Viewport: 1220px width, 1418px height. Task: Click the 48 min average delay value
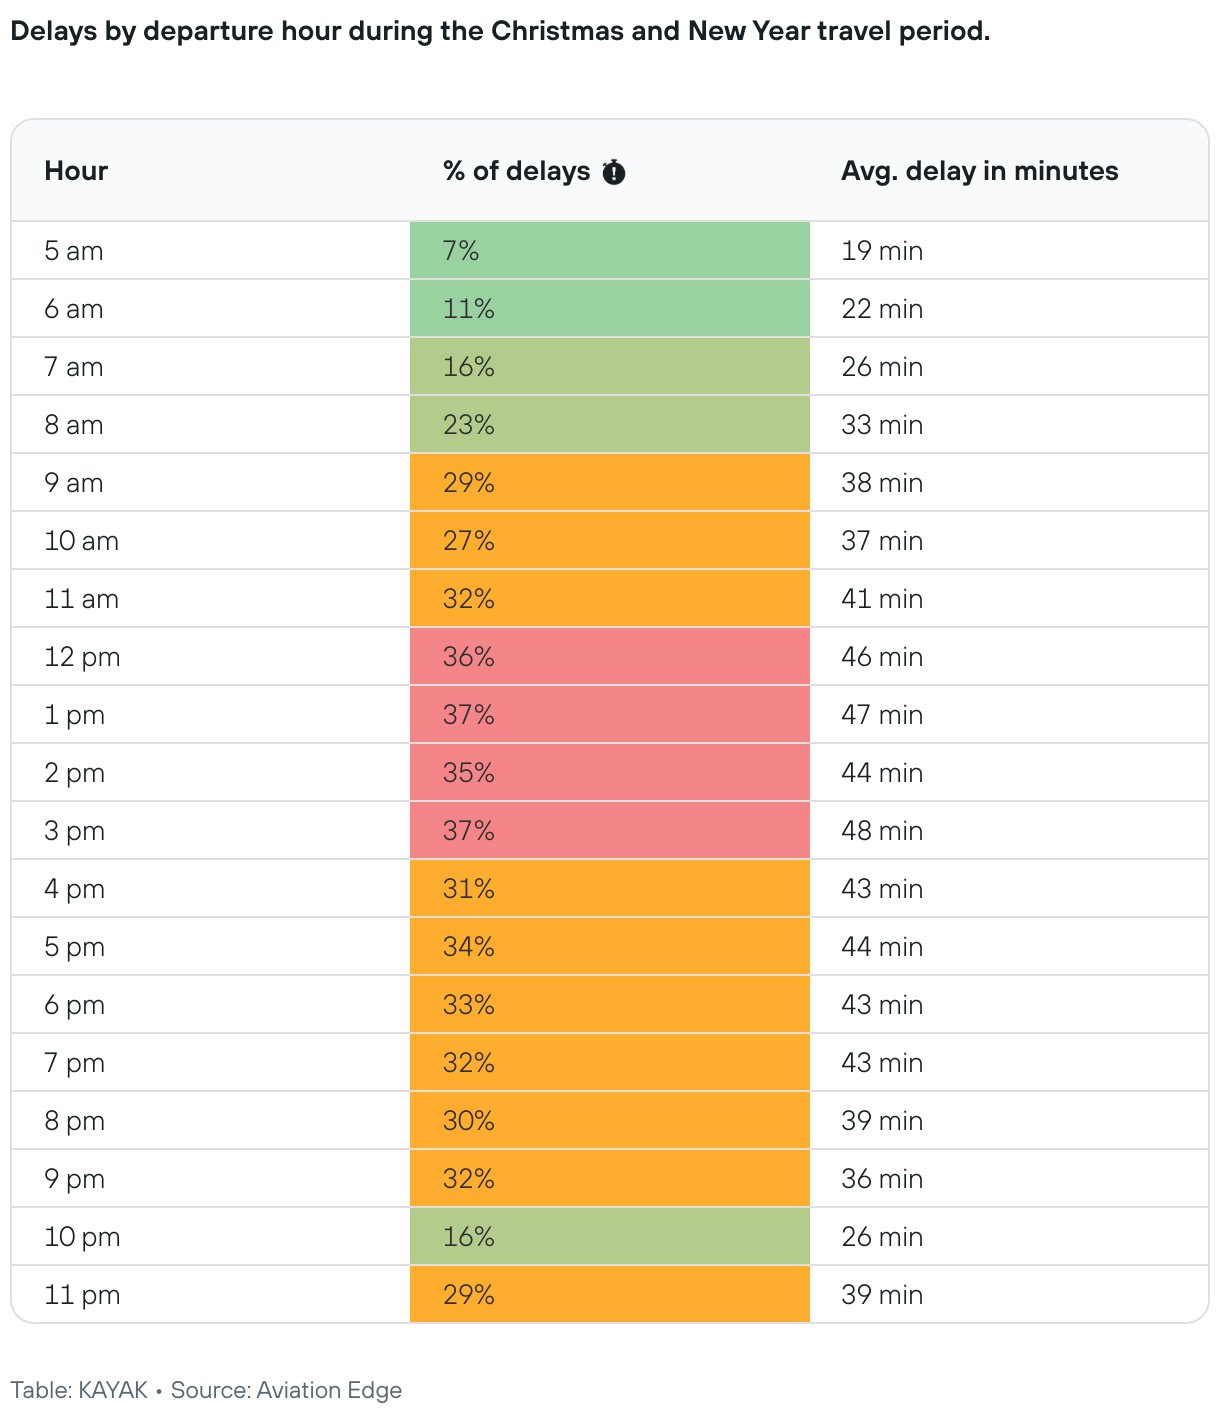point(881,831)
